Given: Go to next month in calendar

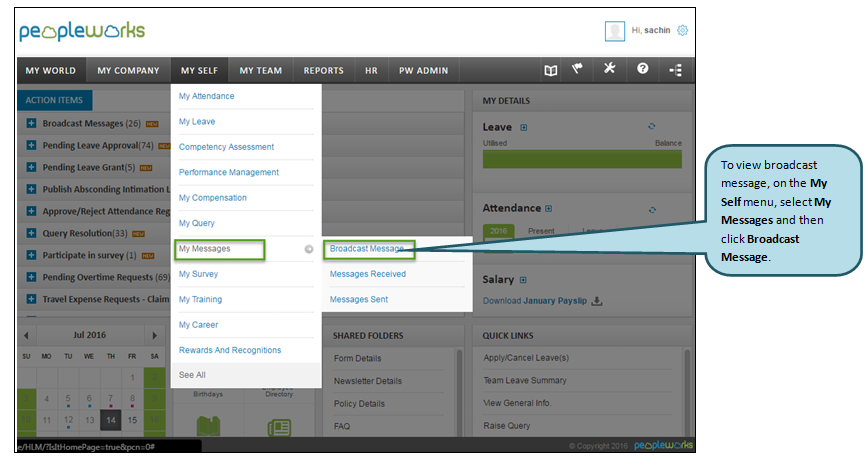Looking at the screenshot, I should 154,336.
